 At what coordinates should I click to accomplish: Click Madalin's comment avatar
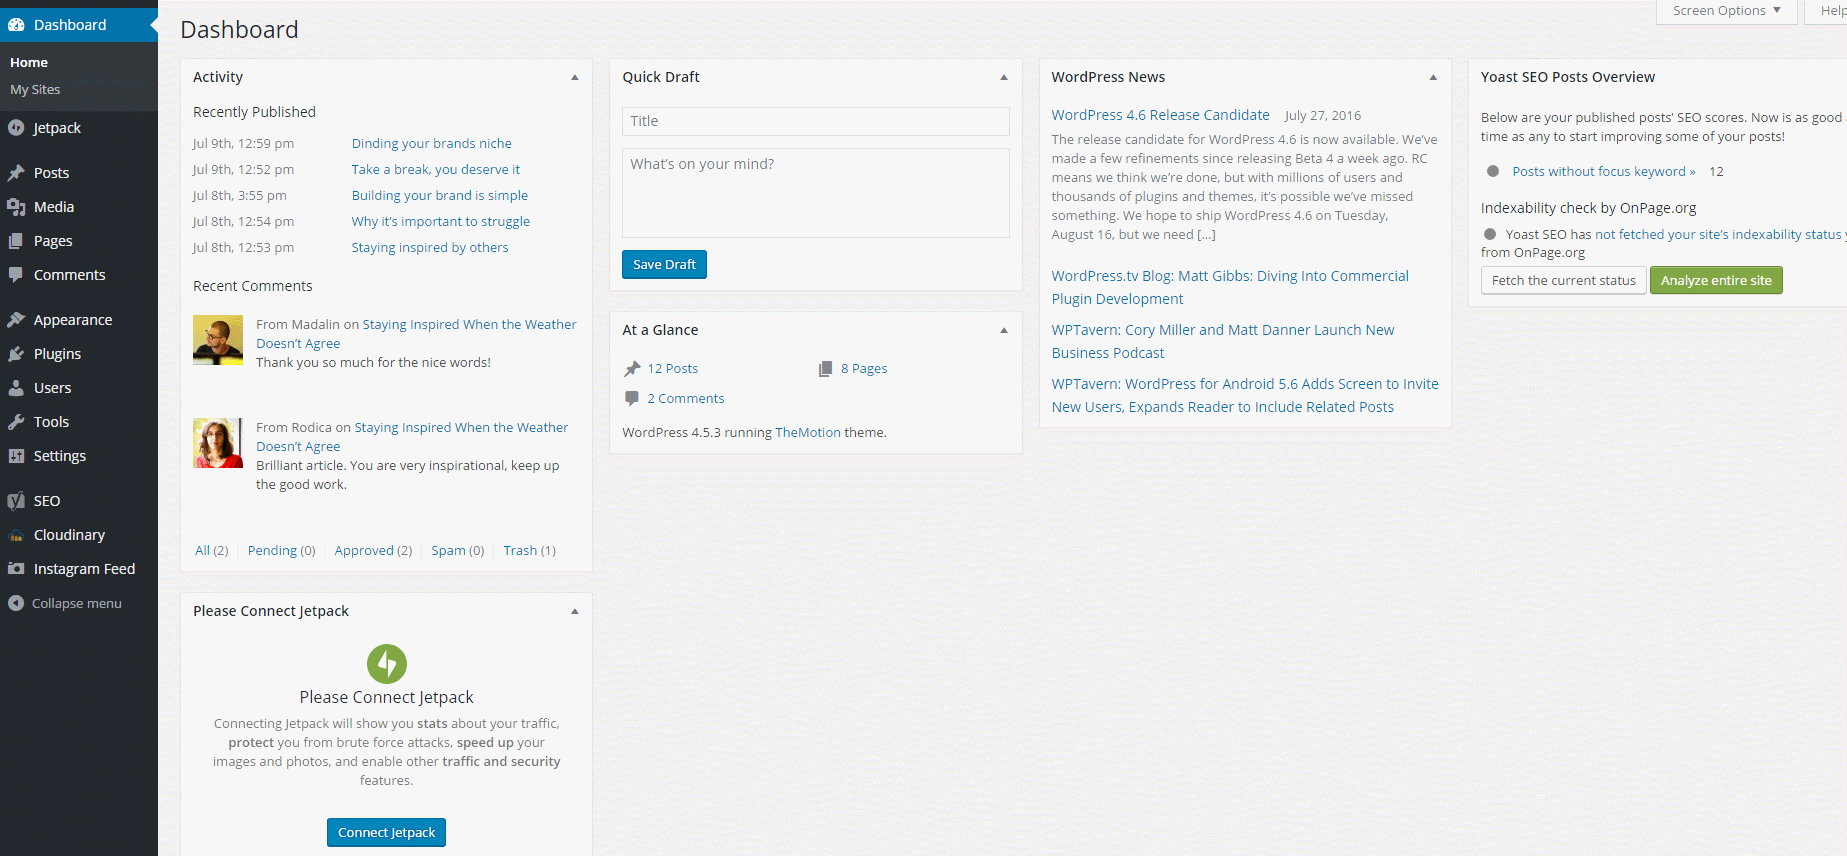point(218,340)
